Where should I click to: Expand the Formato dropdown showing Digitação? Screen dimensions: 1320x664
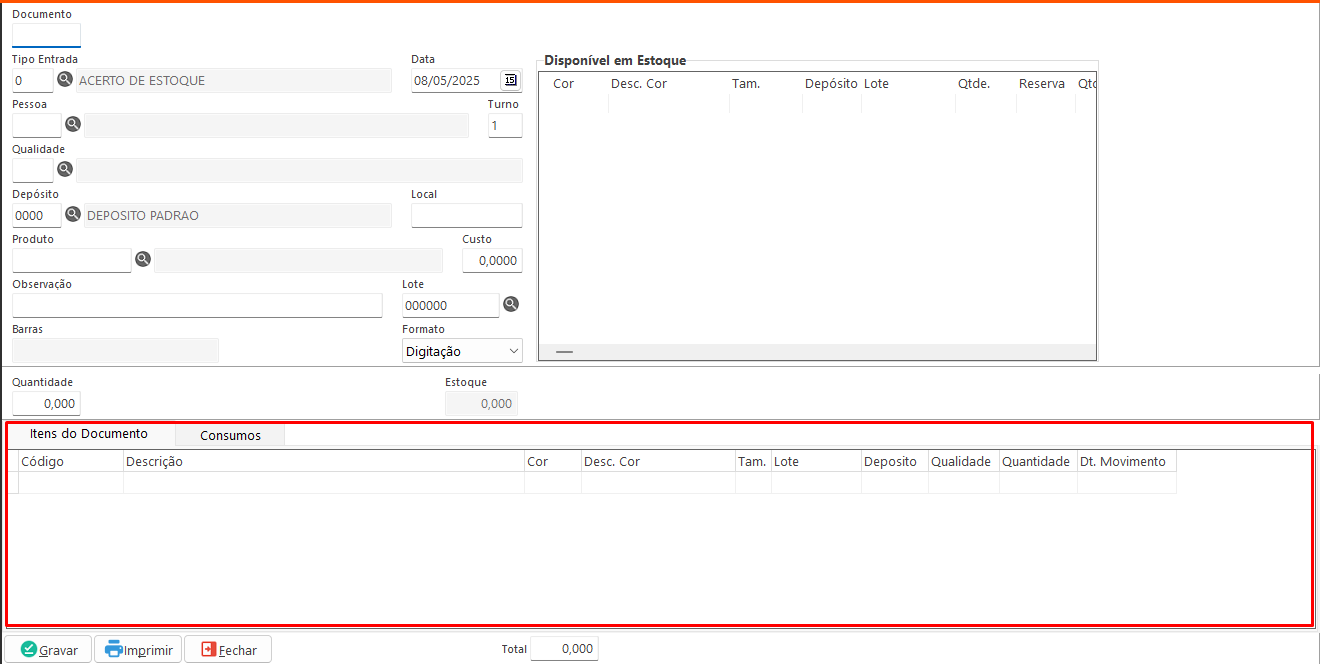pyautogui.click(x=462, y=351)
